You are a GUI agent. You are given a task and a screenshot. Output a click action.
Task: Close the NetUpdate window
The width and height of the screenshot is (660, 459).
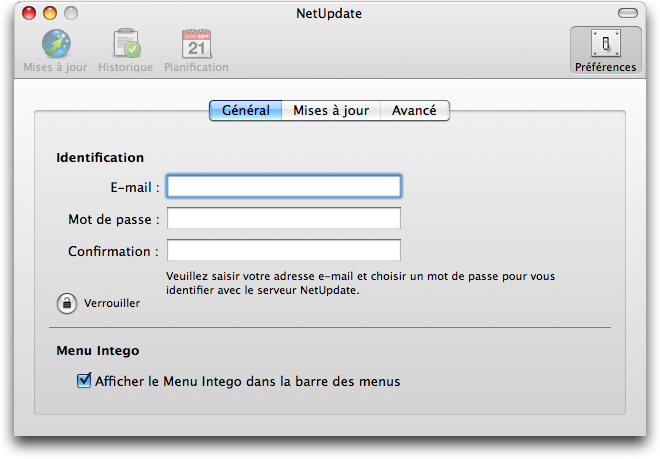click(29, 13)
